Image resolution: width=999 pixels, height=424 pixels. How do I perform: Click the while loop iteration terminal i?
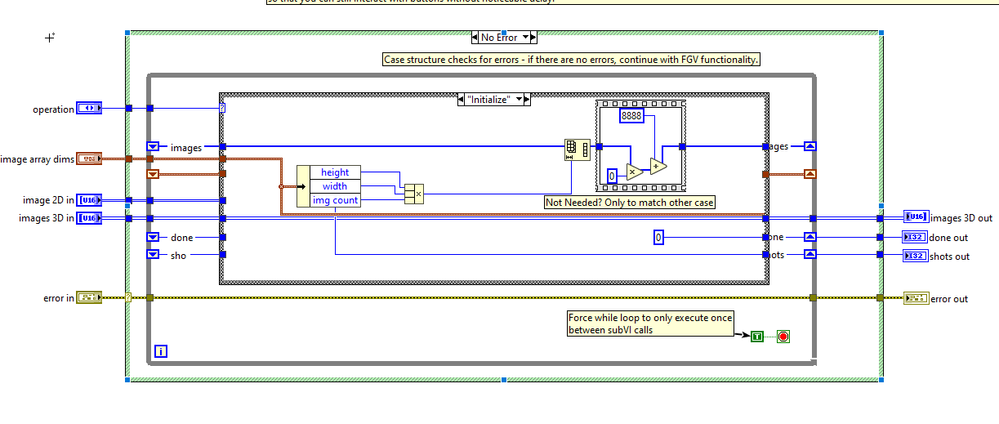point(161,351)
